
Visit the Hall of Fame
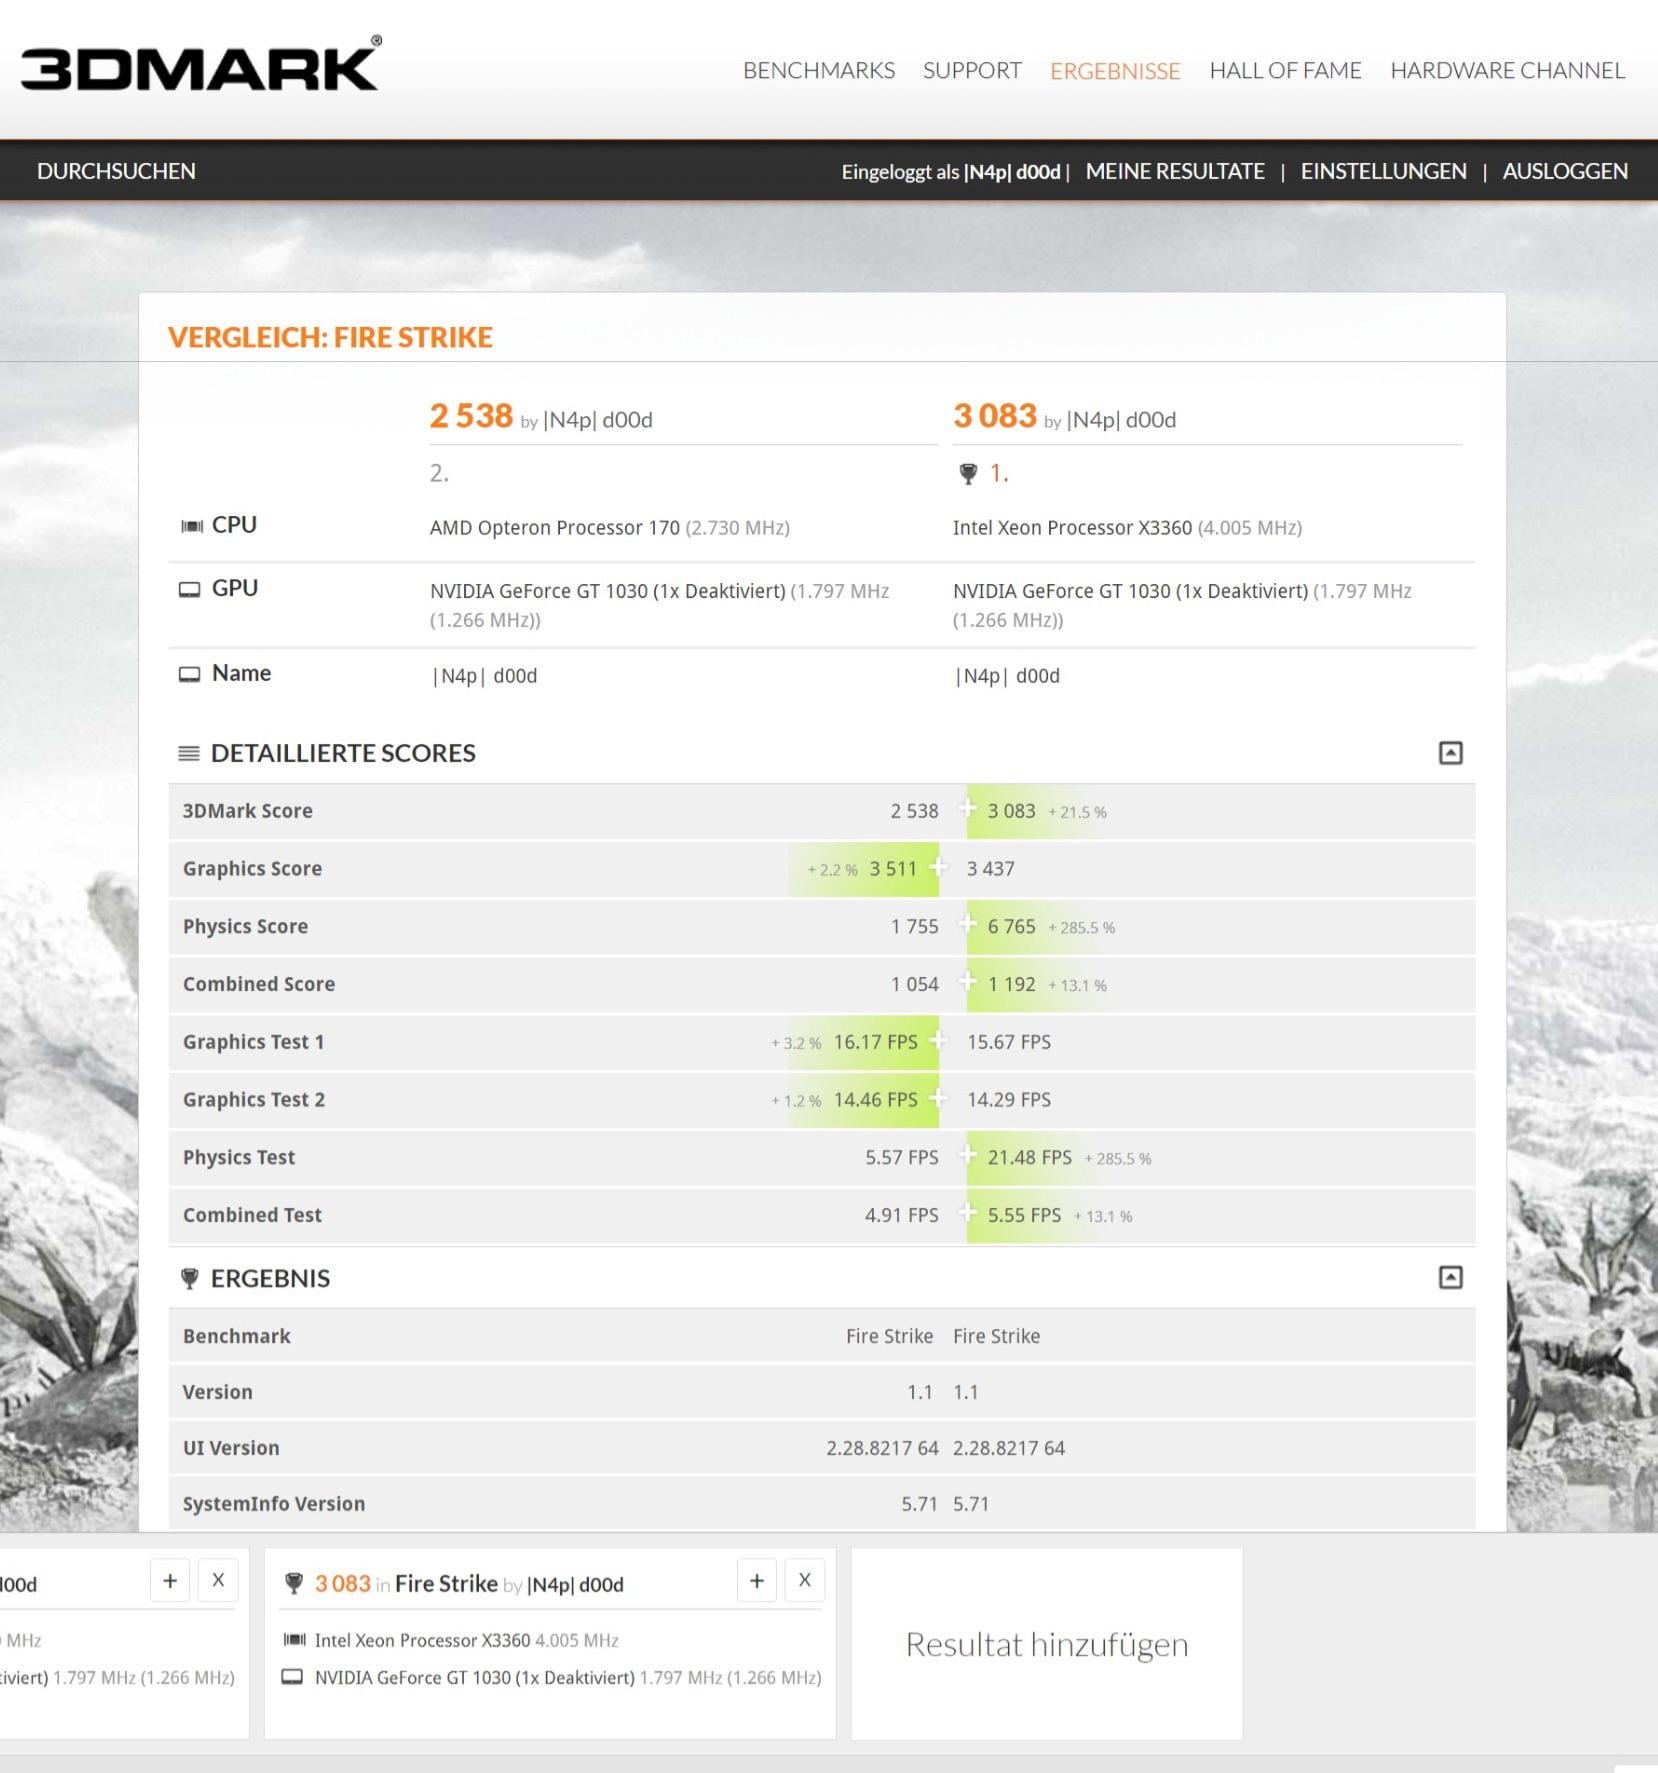coord(1285,71)
